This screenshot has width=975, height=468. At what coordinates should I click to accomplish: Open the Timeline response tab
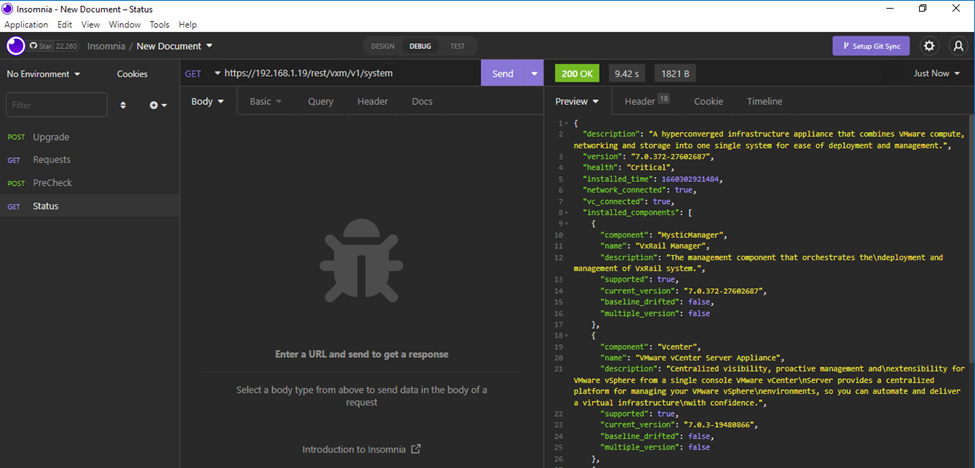[764, 101]
